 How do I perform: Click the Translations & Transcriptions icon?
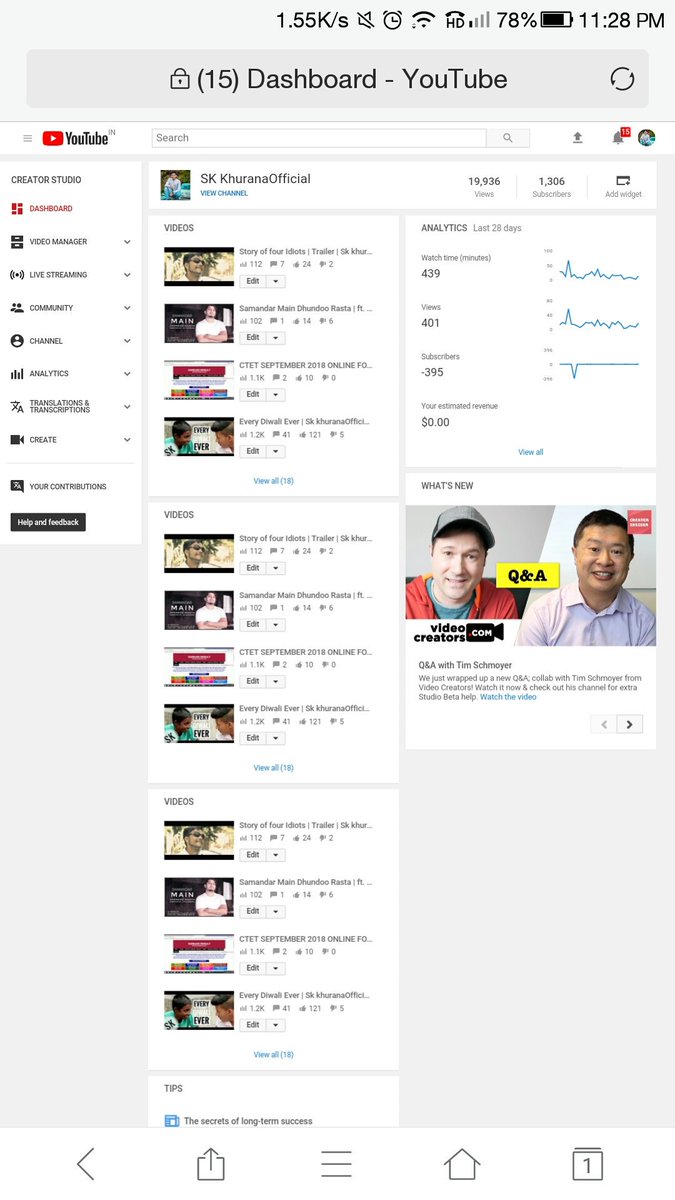point(17,407)
